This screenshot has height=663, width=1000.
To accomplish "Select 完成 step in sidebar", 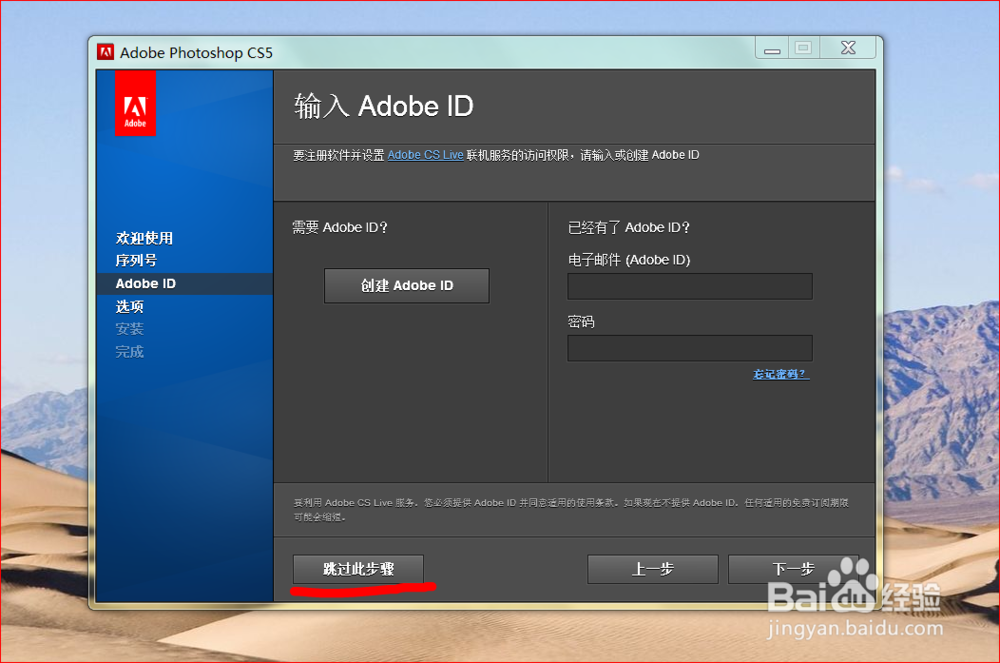I will [129, 352].
